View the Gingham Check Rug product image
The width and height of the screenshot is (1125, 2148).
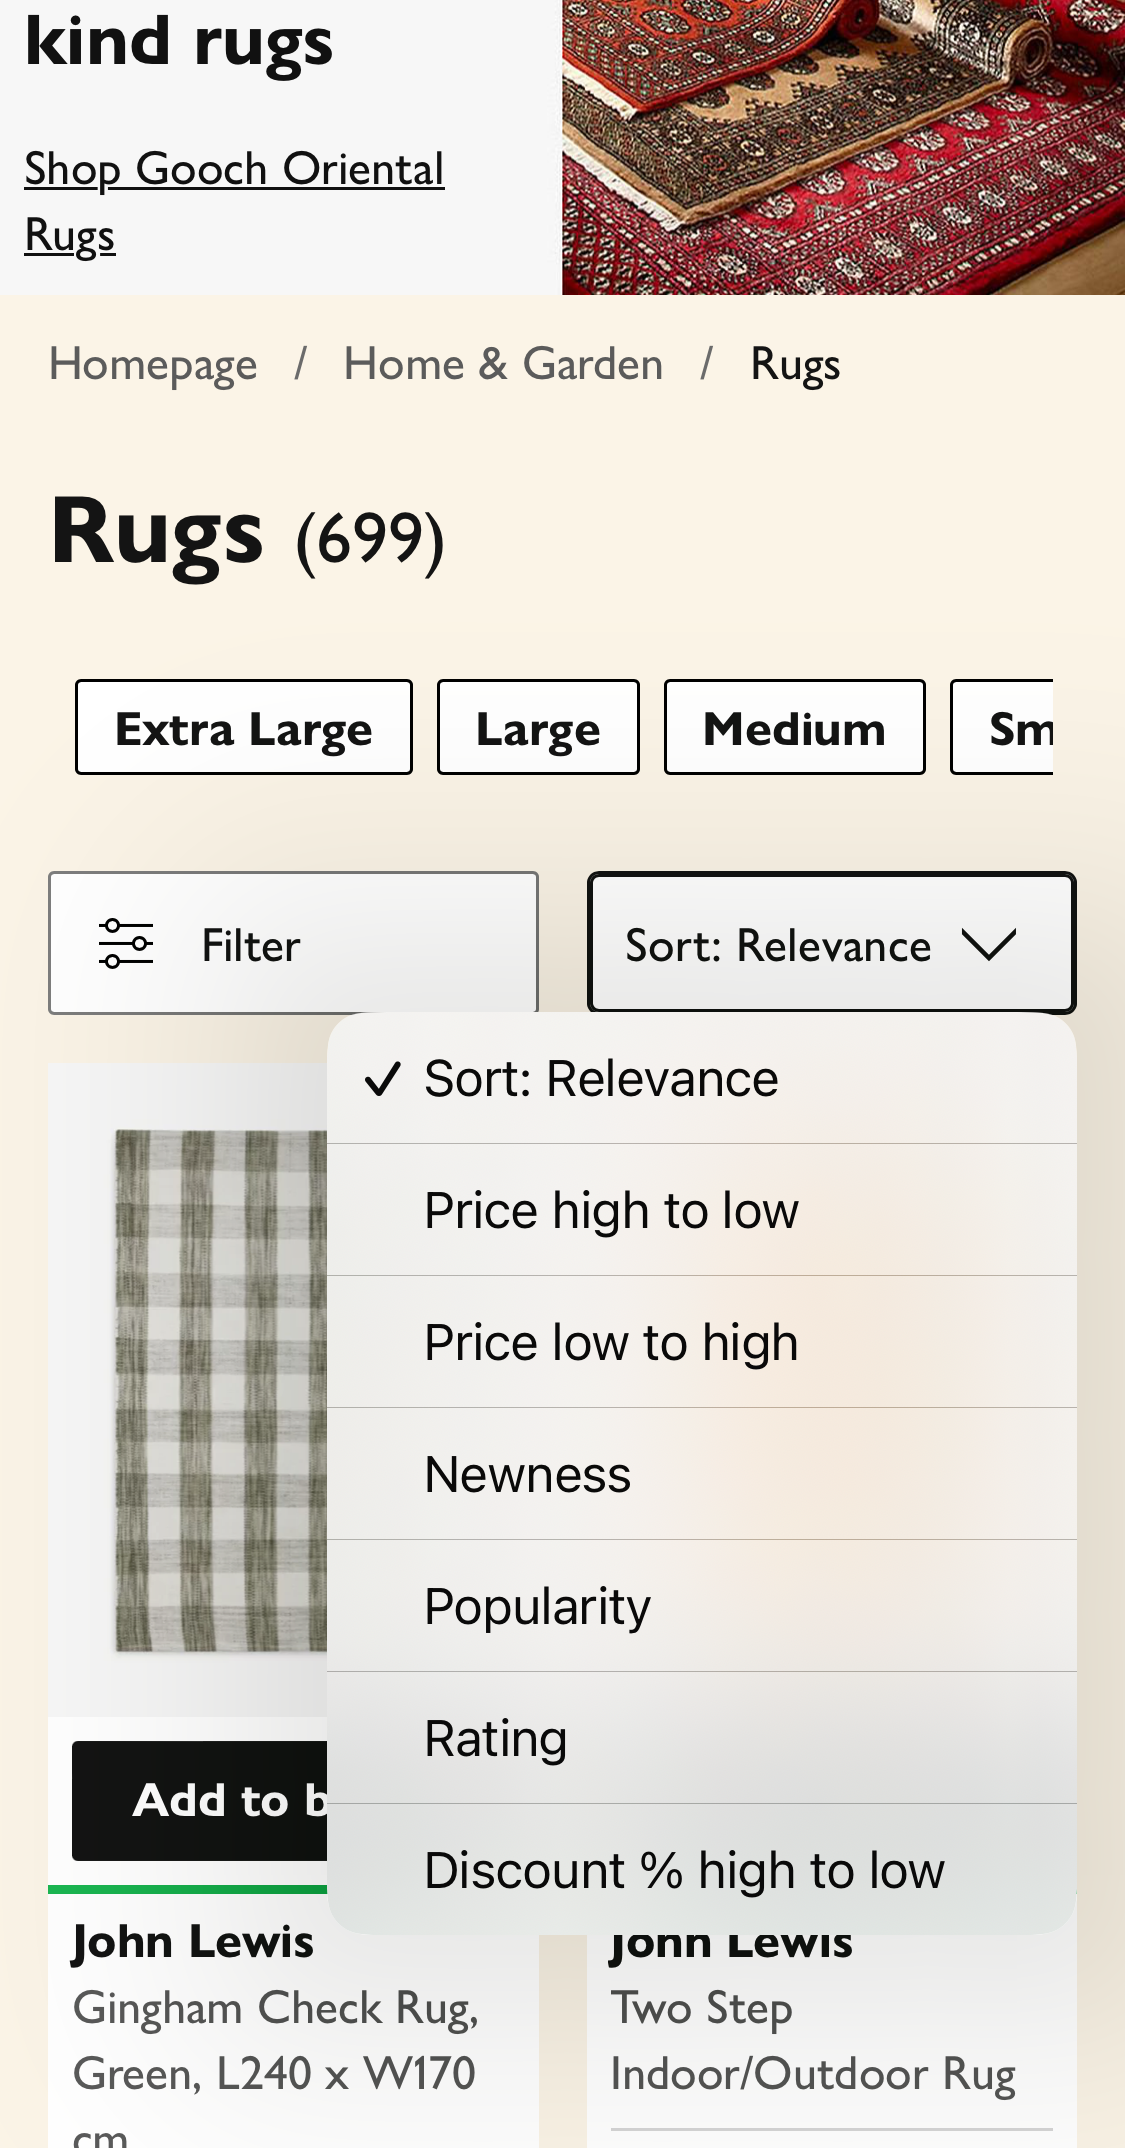[220, 1390]
